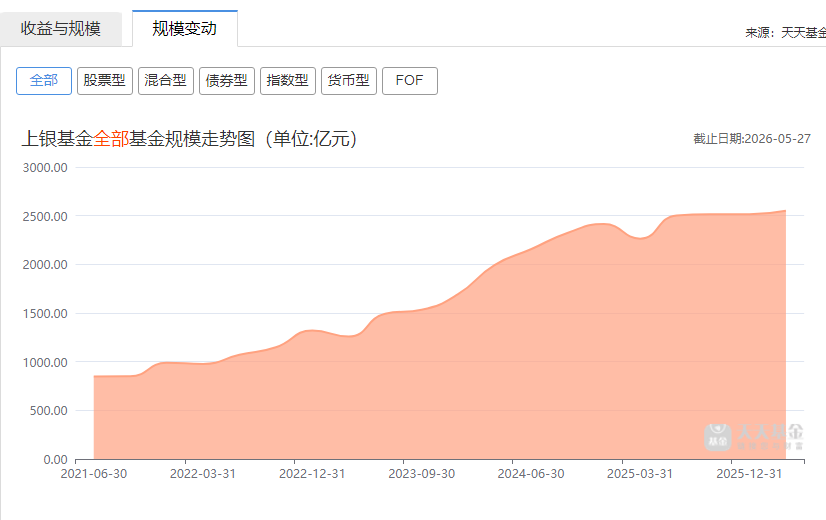This screenshot has width=826, height=520.
Task: Click the 2025-03-31 x-axis date
Action: pyautogui.click(x=640, y=474)
